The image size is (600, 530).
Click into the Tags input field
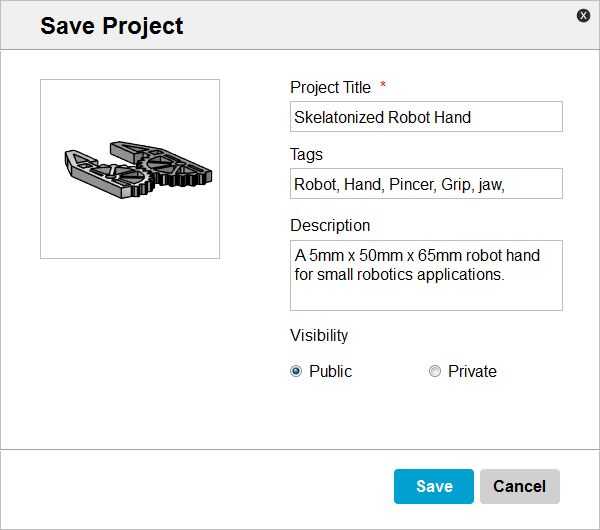(426, 184)
